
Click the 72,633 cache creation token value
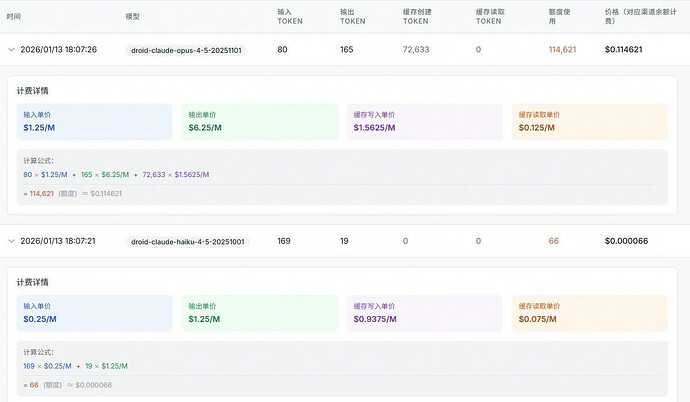coord(416,50)
